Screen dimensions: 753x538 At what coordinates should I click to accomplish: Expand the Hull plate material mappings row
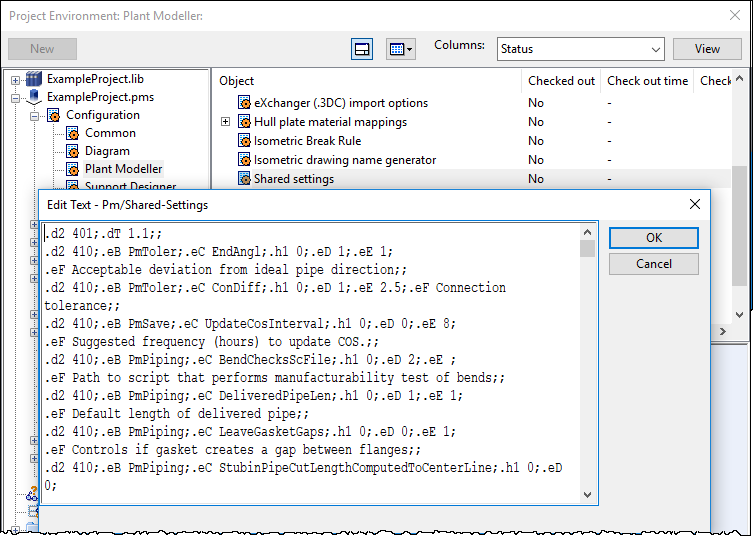tap(225, 122)
